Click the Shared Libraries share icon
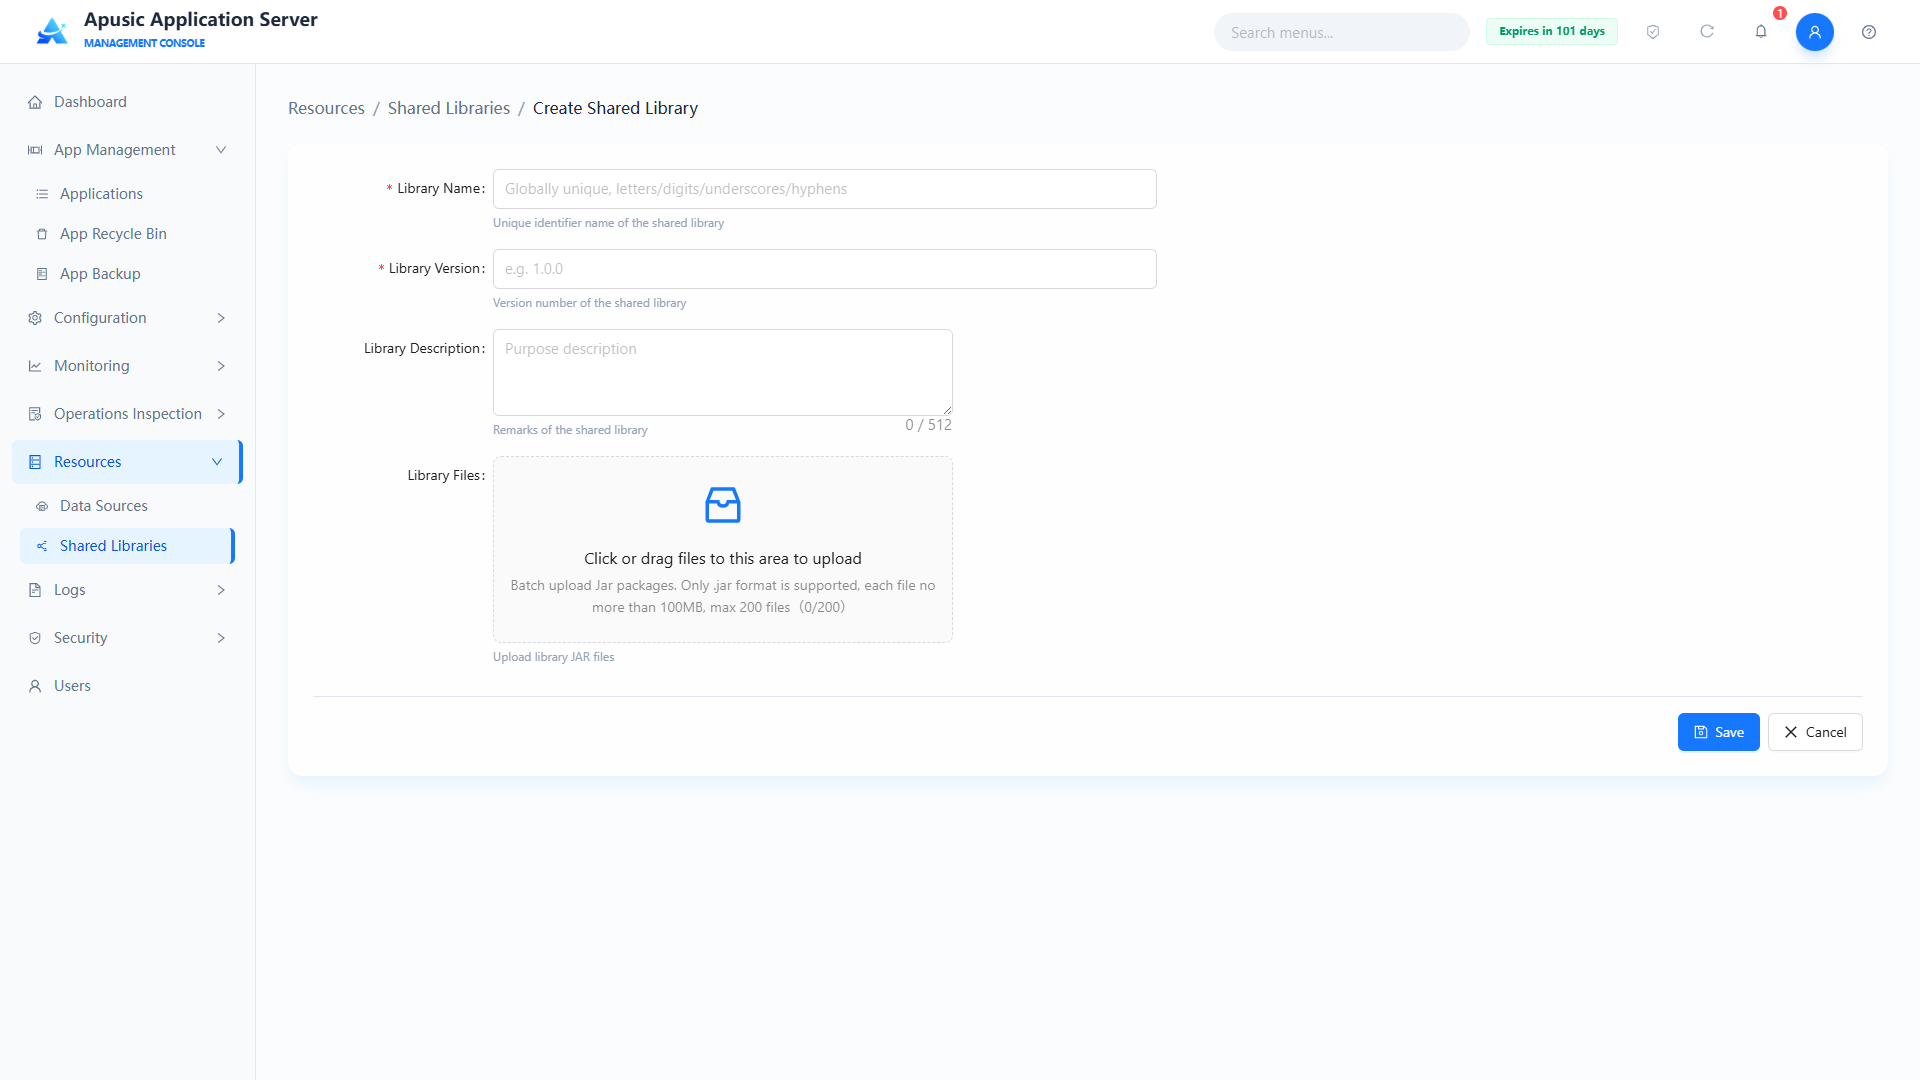The width and height of the screenshot is (1920, 1080). click(x=42, y=546)
